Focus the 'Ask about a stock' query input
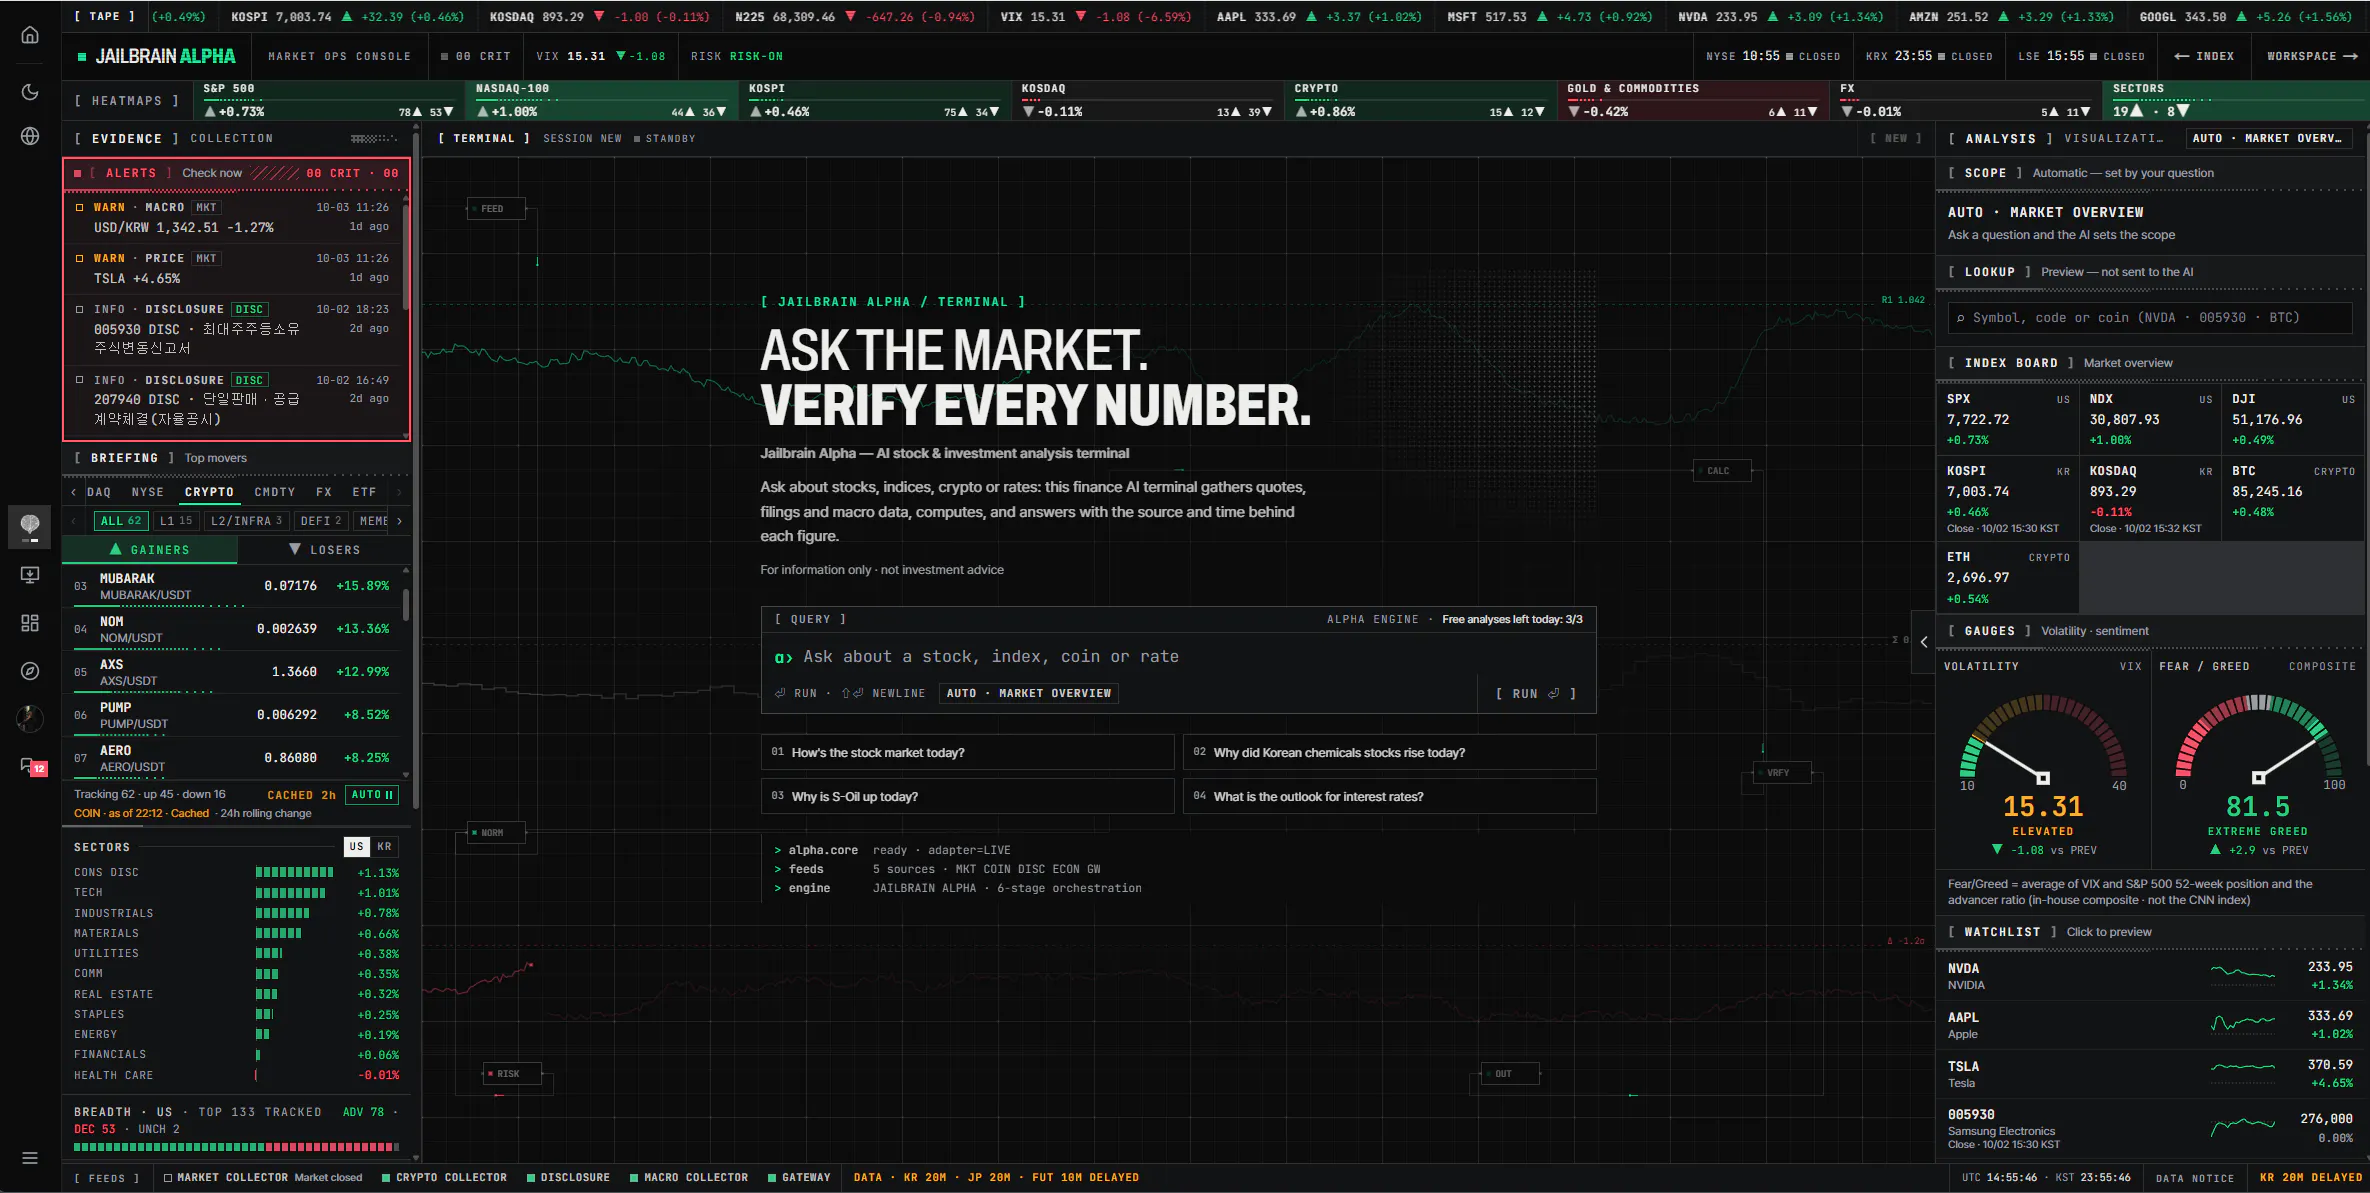Image resolution: width=2370 pixels, height=1193 pixels. click(1180, 657)
